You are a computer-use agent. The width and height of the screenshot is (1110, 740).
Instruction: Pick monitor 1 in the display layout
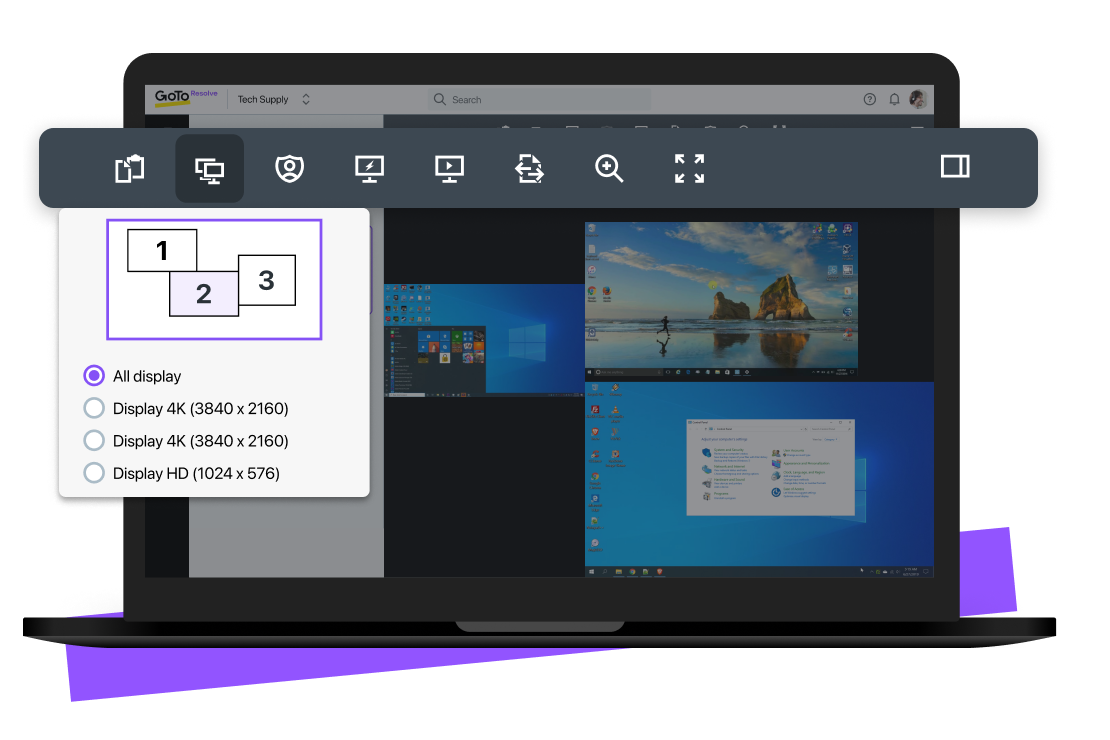pos(161,250)
